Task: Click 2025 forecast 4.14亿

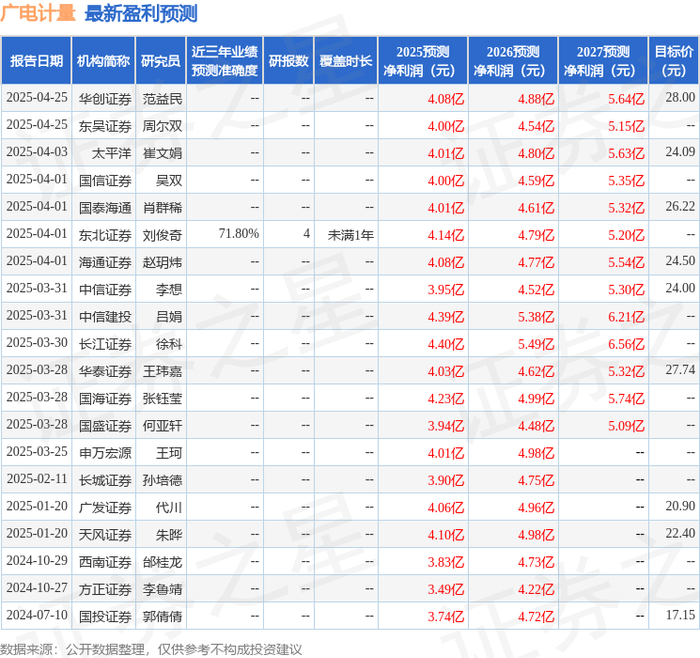Action: coord(446,235)
